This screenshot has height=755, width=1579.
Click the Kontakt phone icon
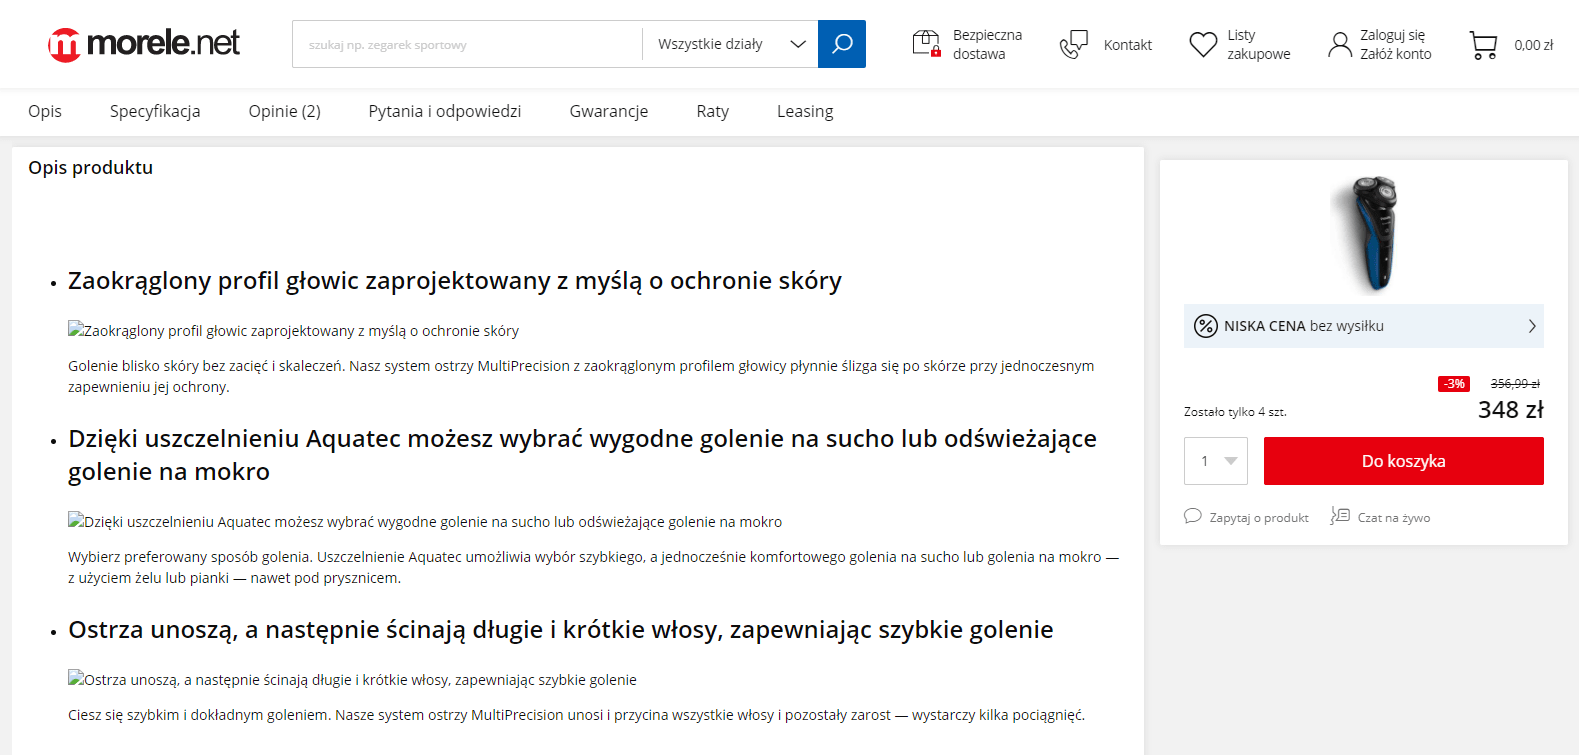[x=1074, y=45]
